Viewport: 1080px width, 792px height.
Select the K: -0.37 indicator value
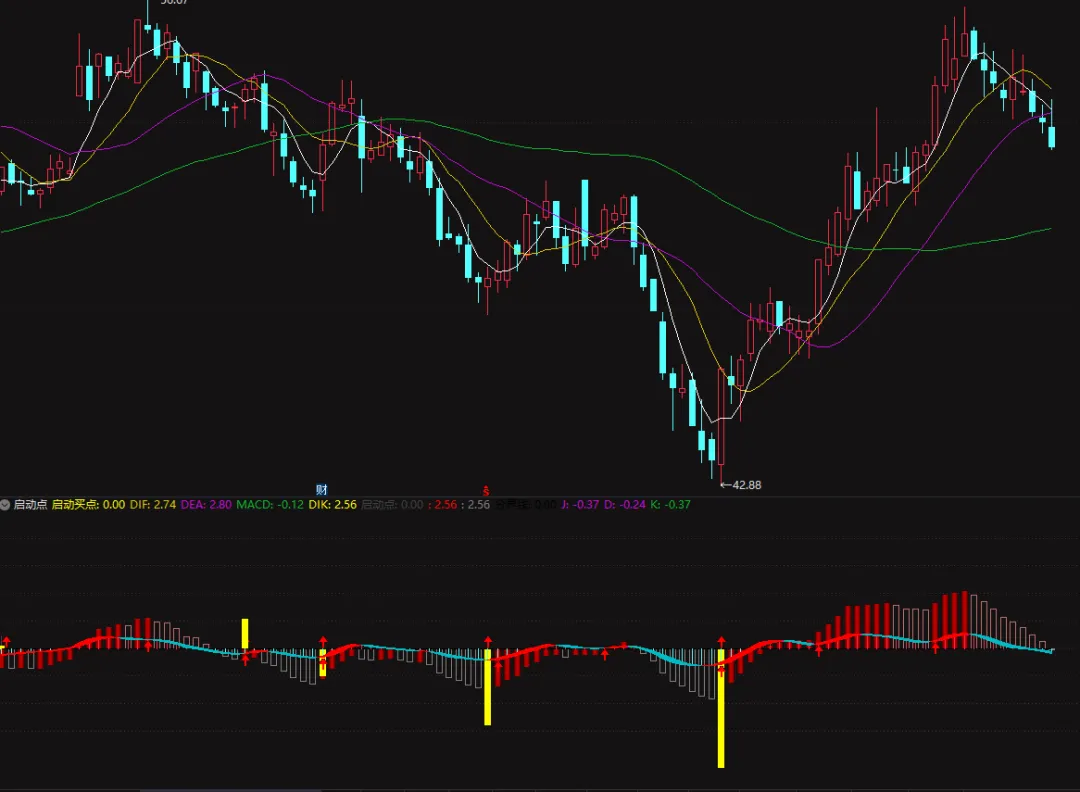click(670, 505)
